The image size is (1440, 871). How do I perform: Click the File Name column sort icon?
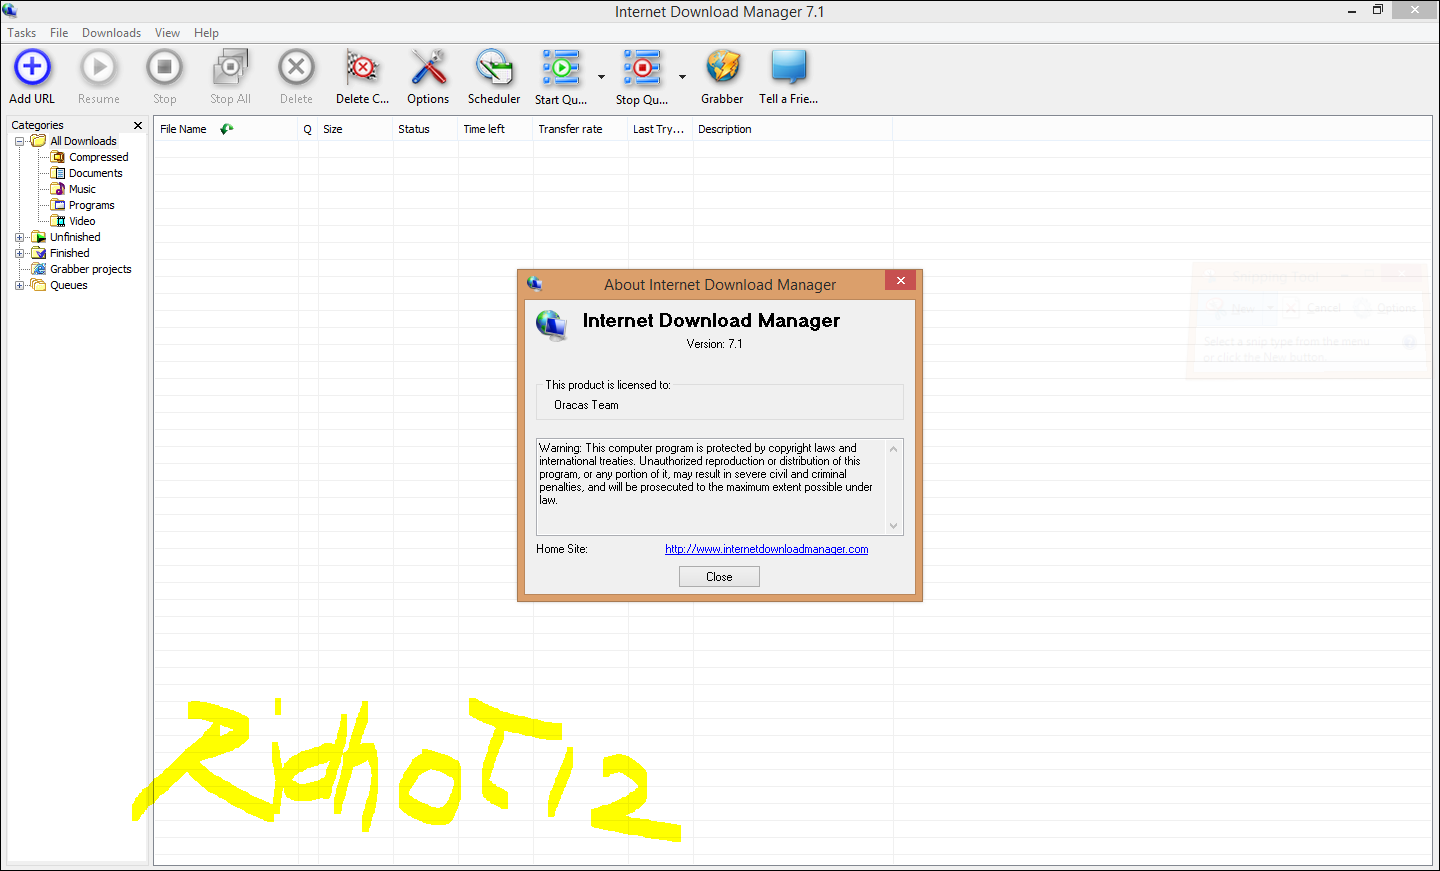[227, 129]
